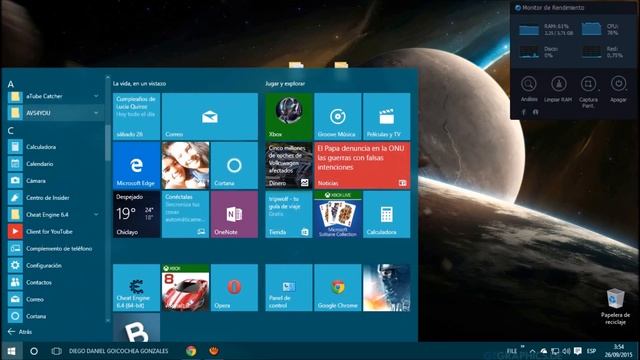The width and height of the screenshot is (640, 360).
Task: Launch the Opera browser tile
Action: pyautogui.click(x=234, y=288)
